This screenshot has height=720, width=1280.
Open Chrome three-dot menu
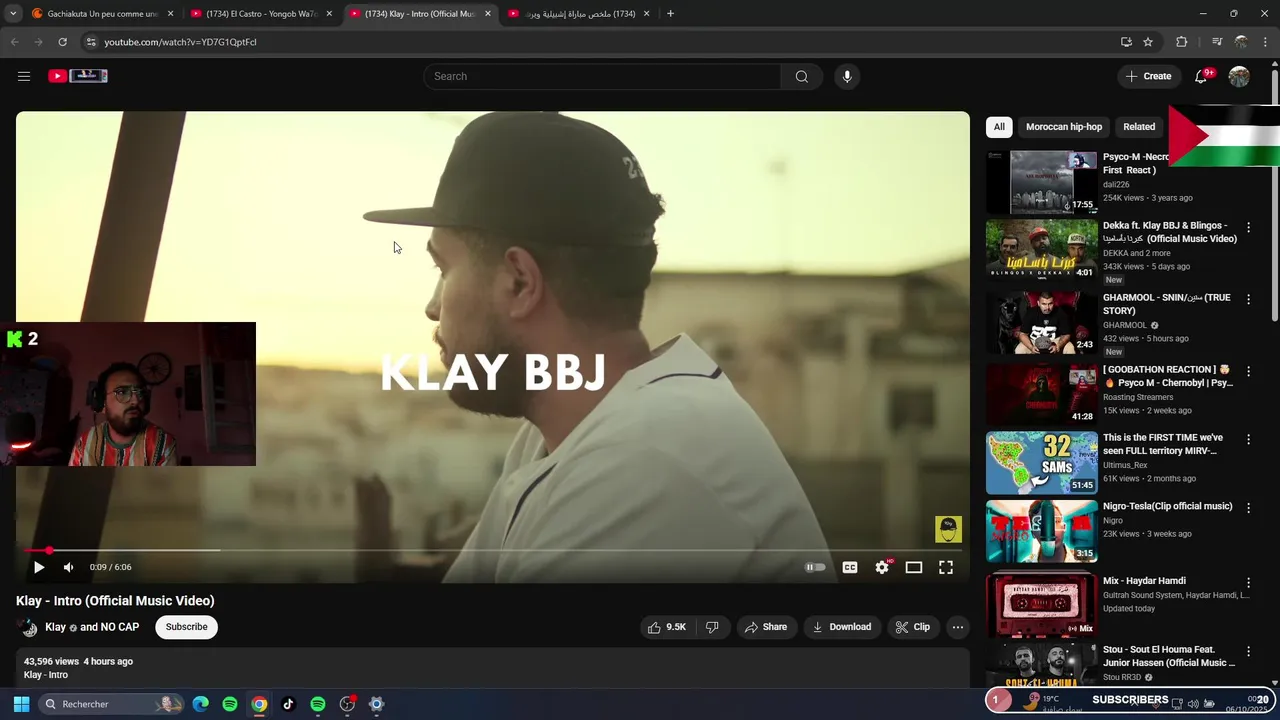[1266, 42]
